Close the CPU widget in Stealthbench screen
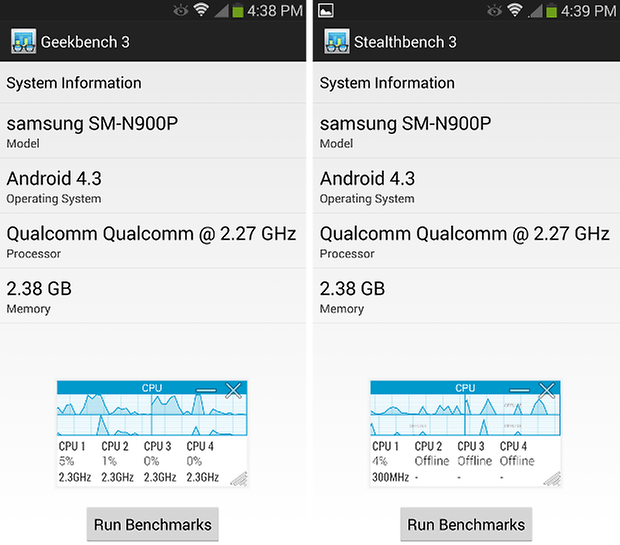Viewport: 620px width, 545px height. coord(547,390)
